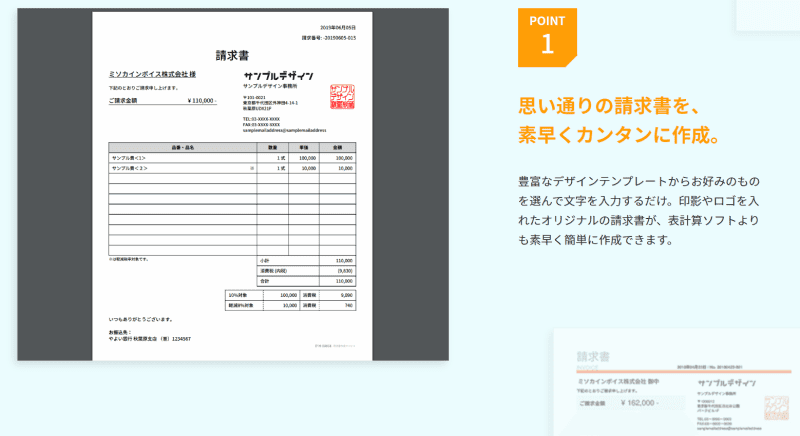Image resolution: width=800 pixels, height=436 pixels.
Task: Click heading line 素早くカンタンに作成。
Action: (x=619, y=135)
